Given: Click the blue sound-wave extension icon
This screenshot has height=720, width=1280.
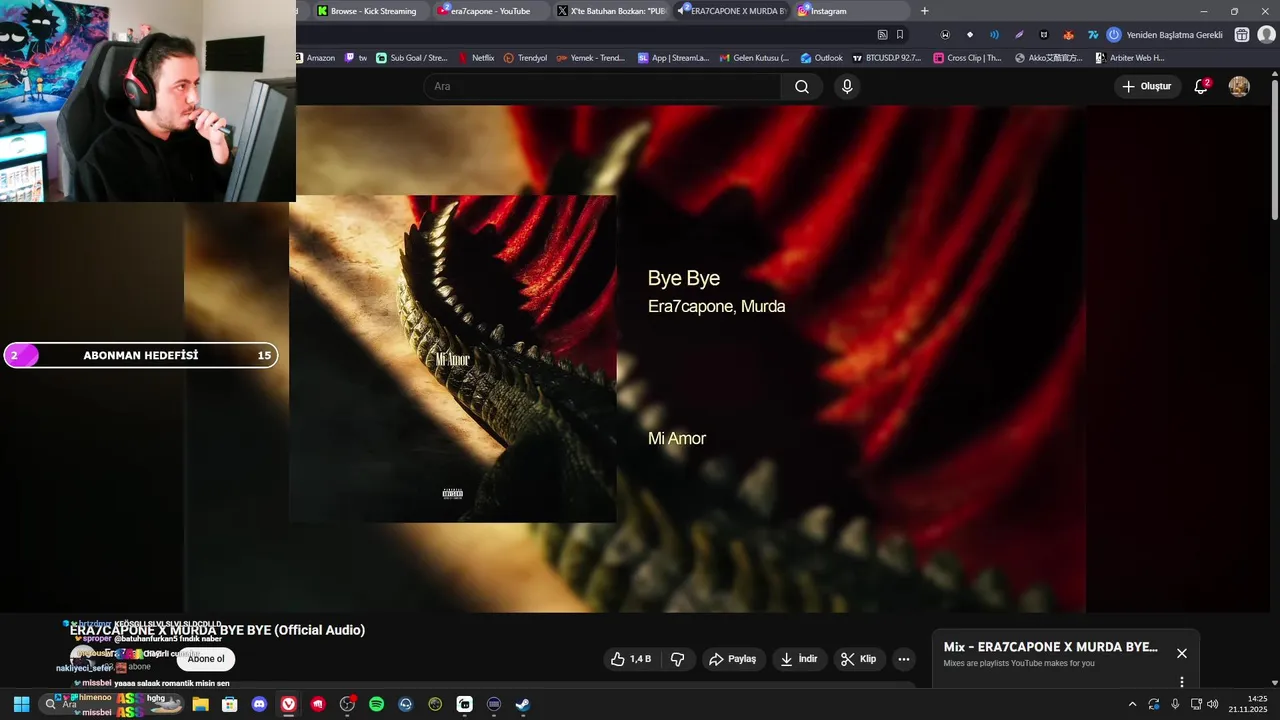Looking at the screenshot, I should 994,35.
